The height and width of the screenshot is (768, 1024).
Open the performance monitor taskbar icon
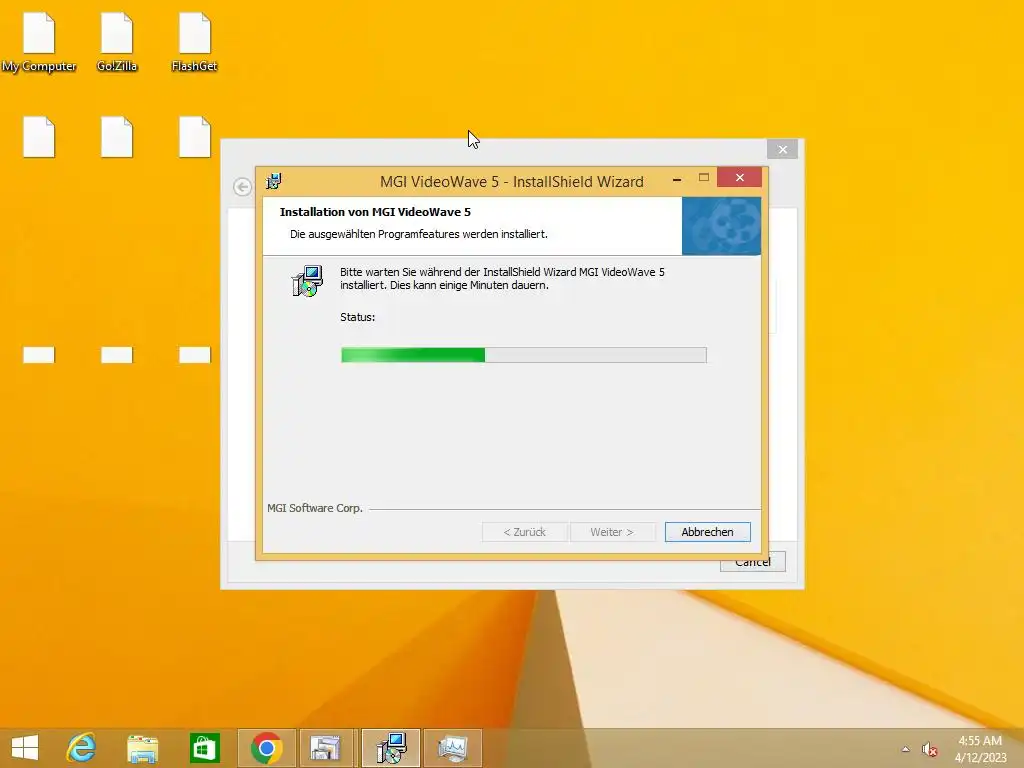tap(453, 748)
